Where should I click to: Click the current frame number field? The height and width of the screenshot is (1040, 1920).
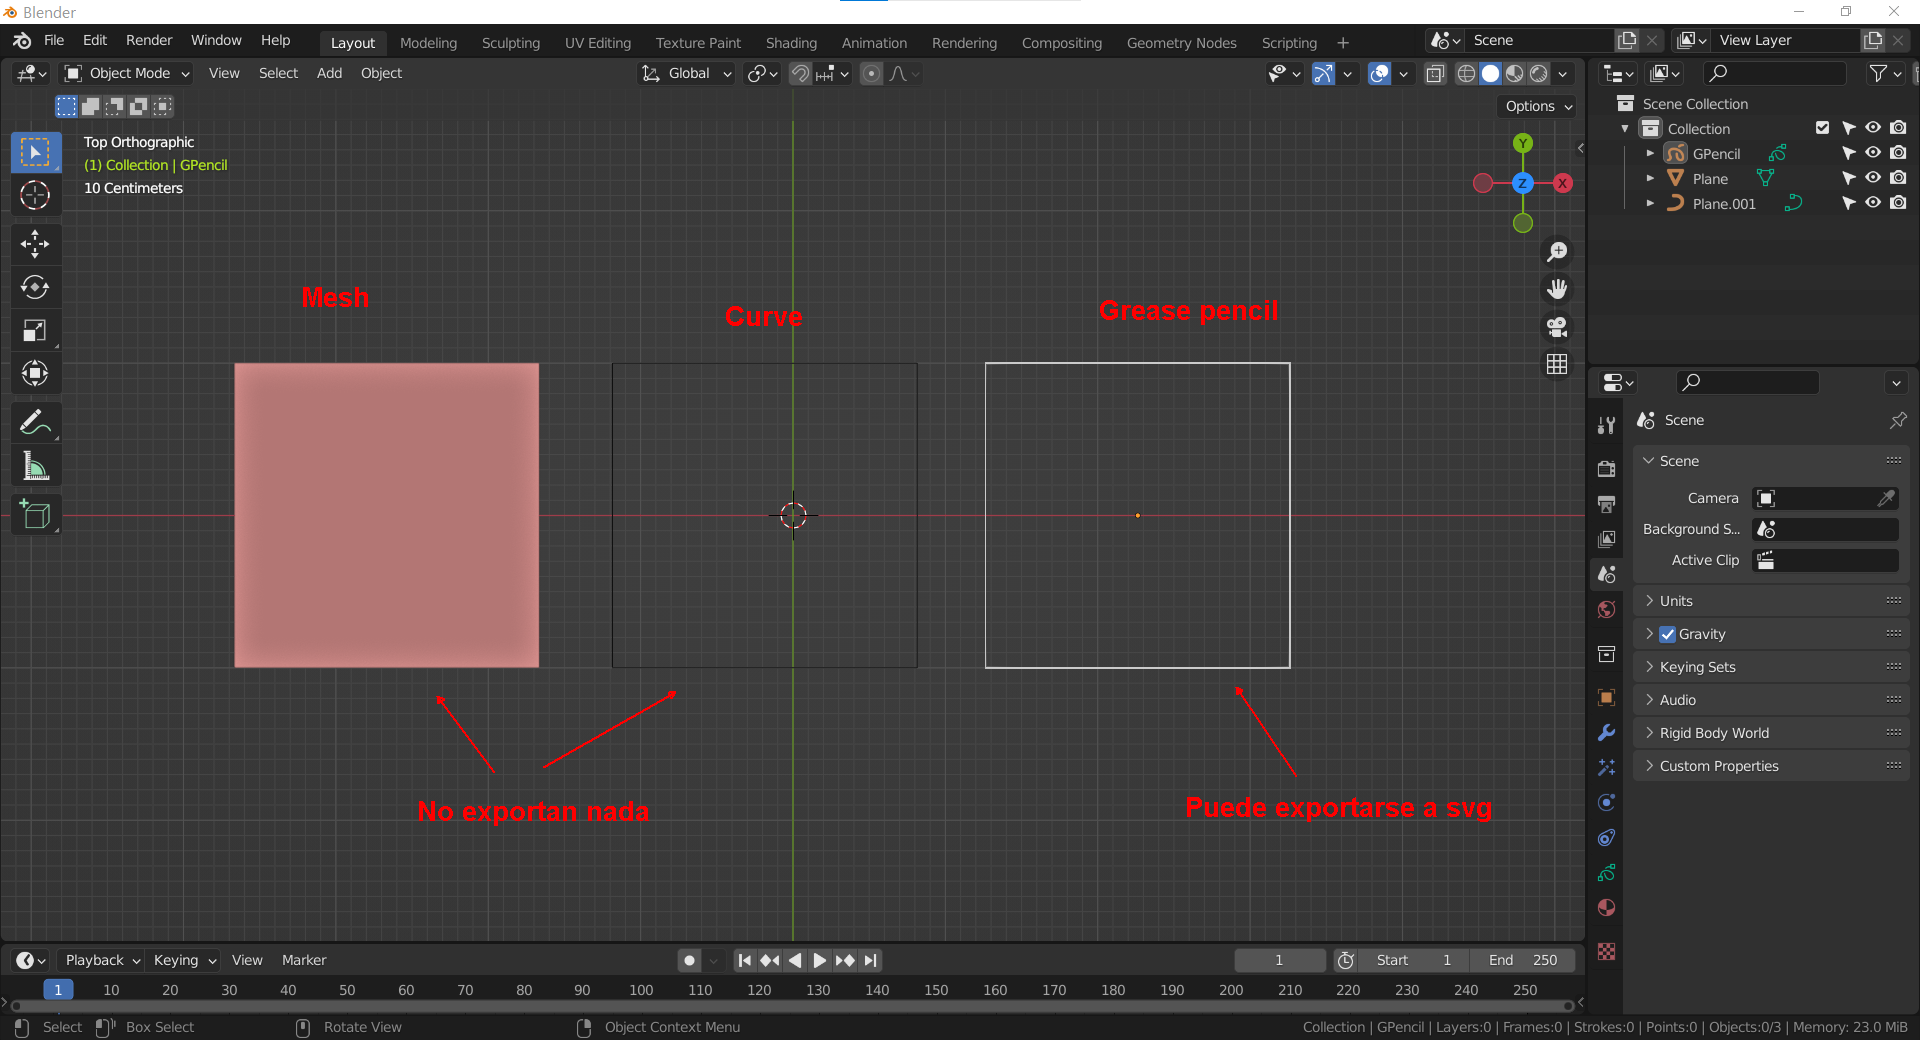pos(1279,960)
